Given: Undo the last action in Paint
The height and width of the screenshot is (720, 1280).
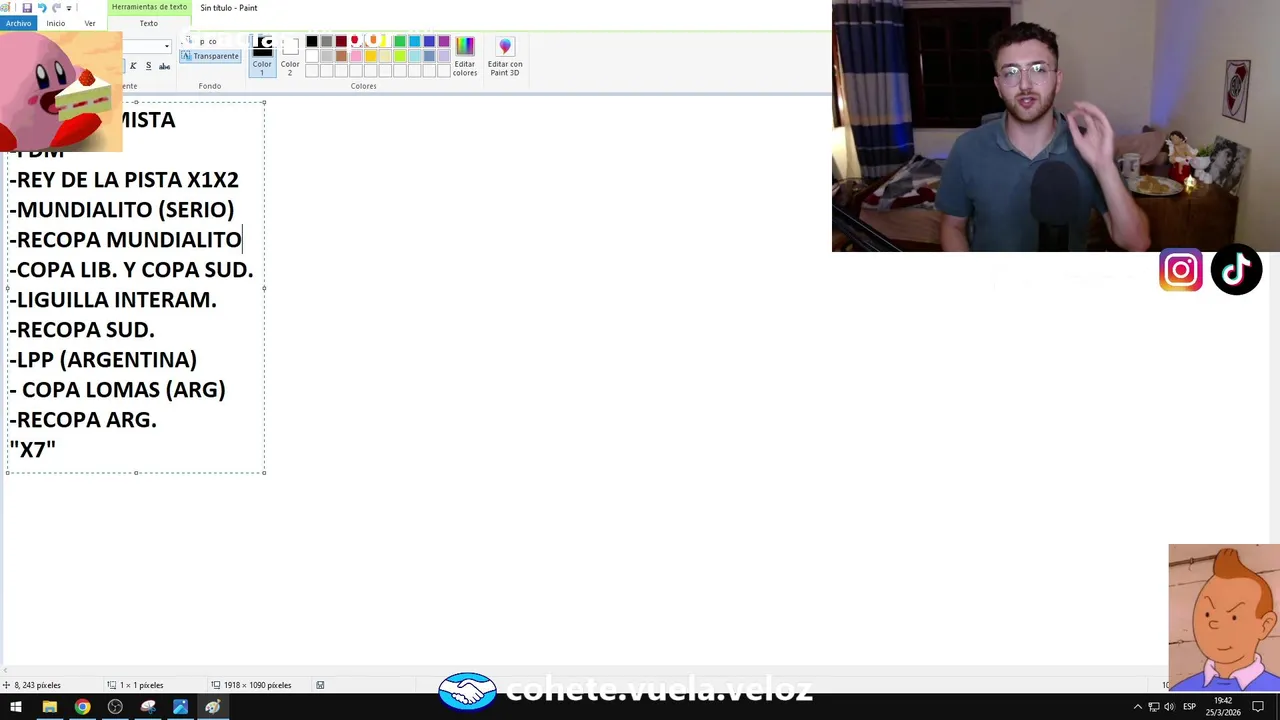Looking at the screenshot, I should coord(42,8).
